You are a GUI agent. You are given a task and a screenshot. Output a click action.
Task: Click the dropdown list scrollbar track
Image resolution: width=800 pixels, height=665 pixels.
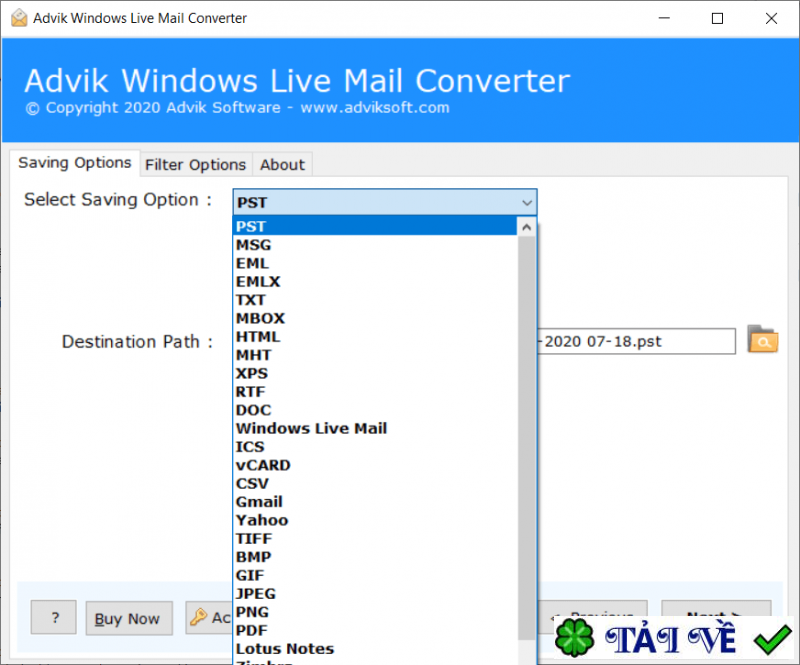point(527,652)
